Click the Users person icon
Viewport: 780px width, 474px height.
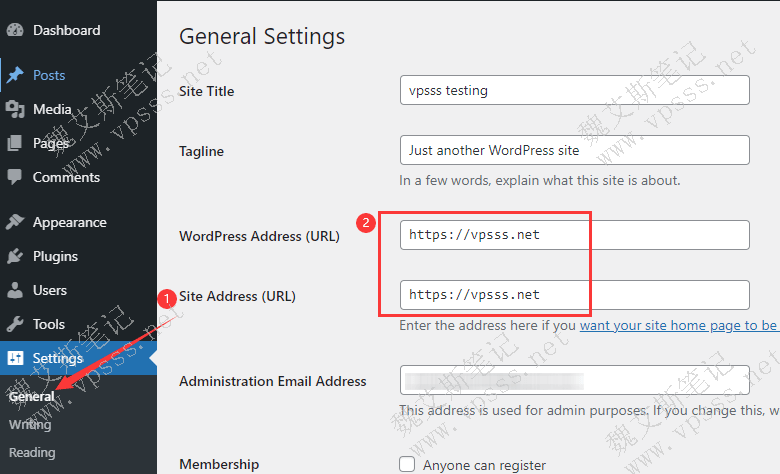pyautogui.click(x=15, y=290)
